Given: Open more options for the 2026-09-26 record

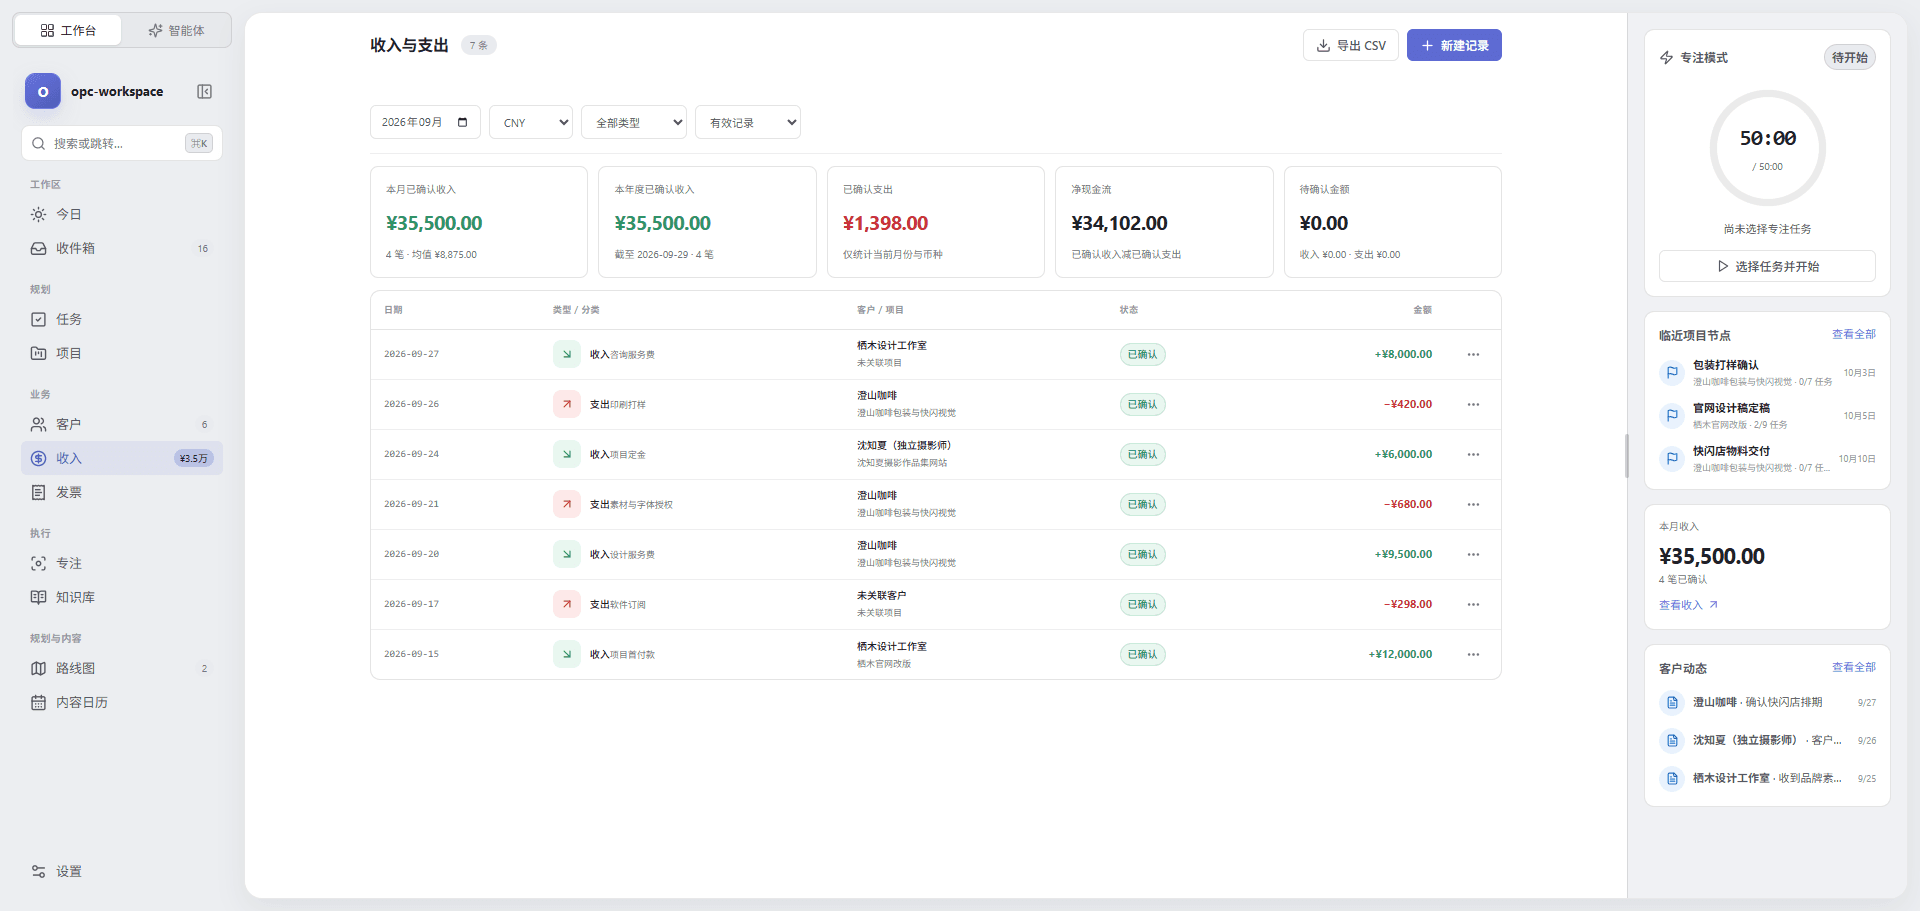Looking at the screenshot, I should tap(1473, 405).
